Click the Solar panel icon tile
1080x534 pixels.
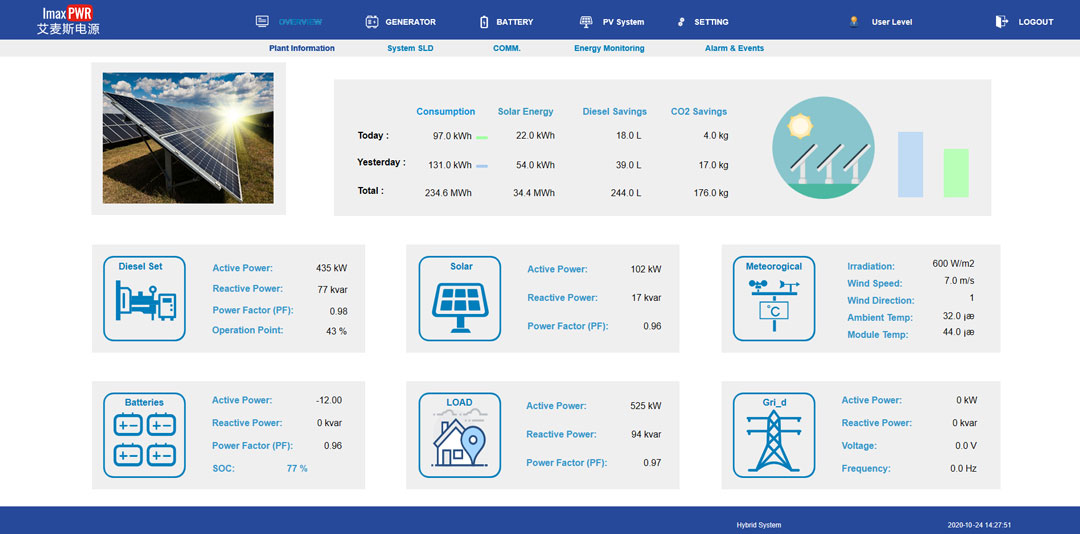coord(460,299)
